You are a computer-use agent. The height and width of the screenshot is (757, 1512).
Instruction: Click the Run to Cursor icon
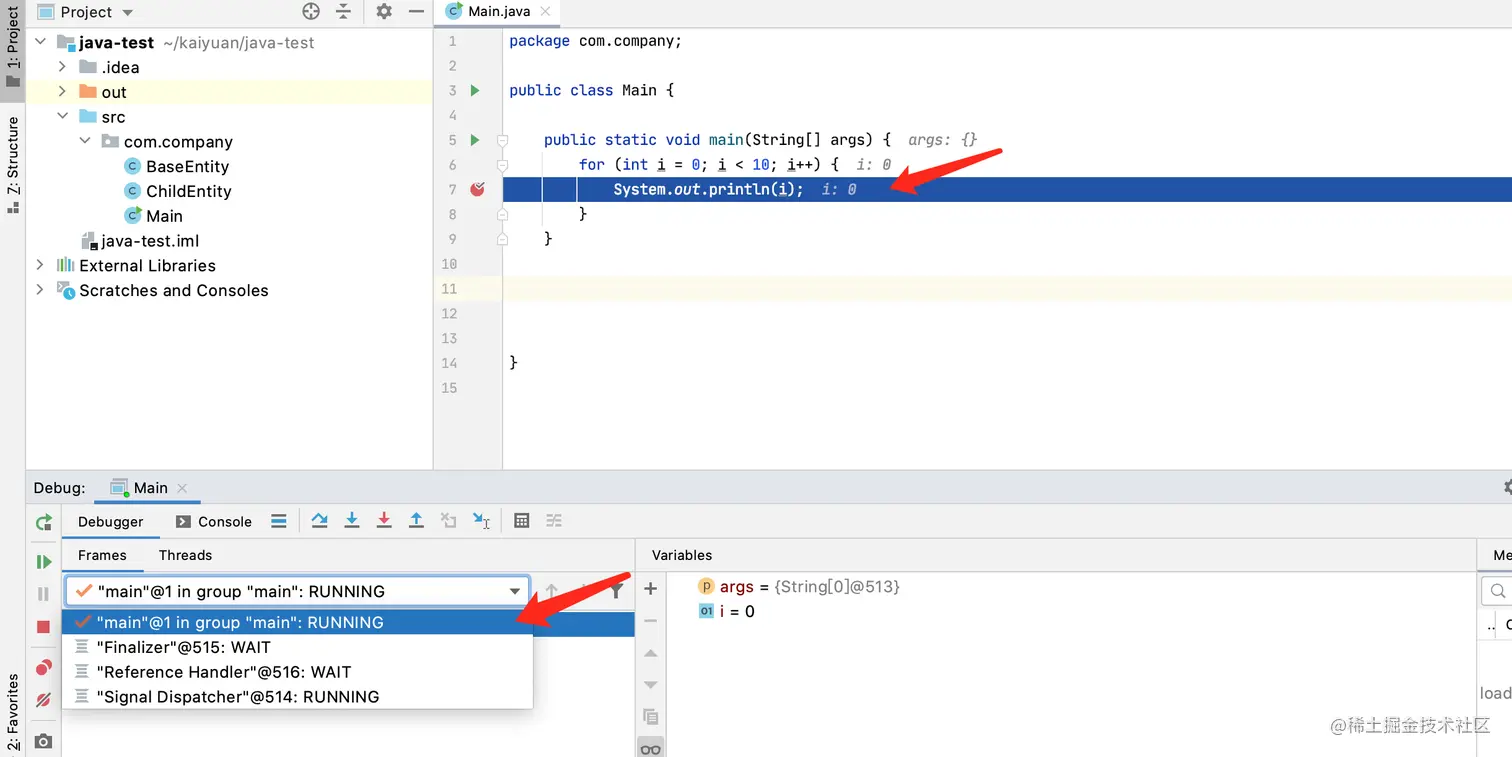[482, 521]
